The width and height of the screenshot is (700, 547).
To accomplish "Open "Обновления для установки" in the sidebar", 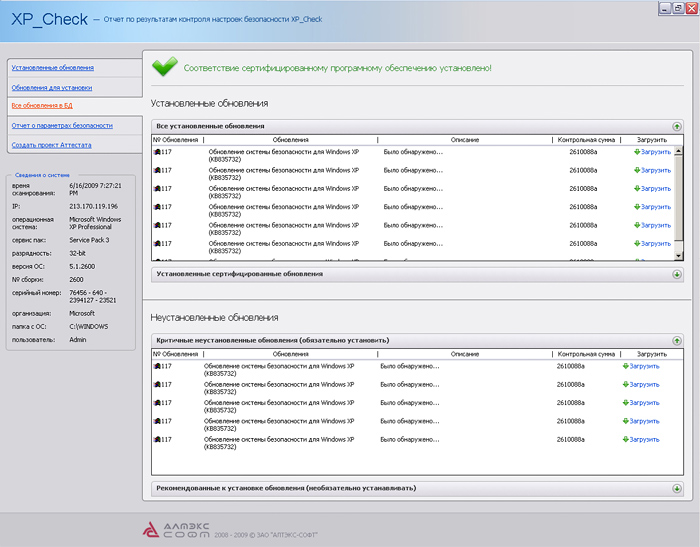I will pyautogui.click(x=52, y=88).
